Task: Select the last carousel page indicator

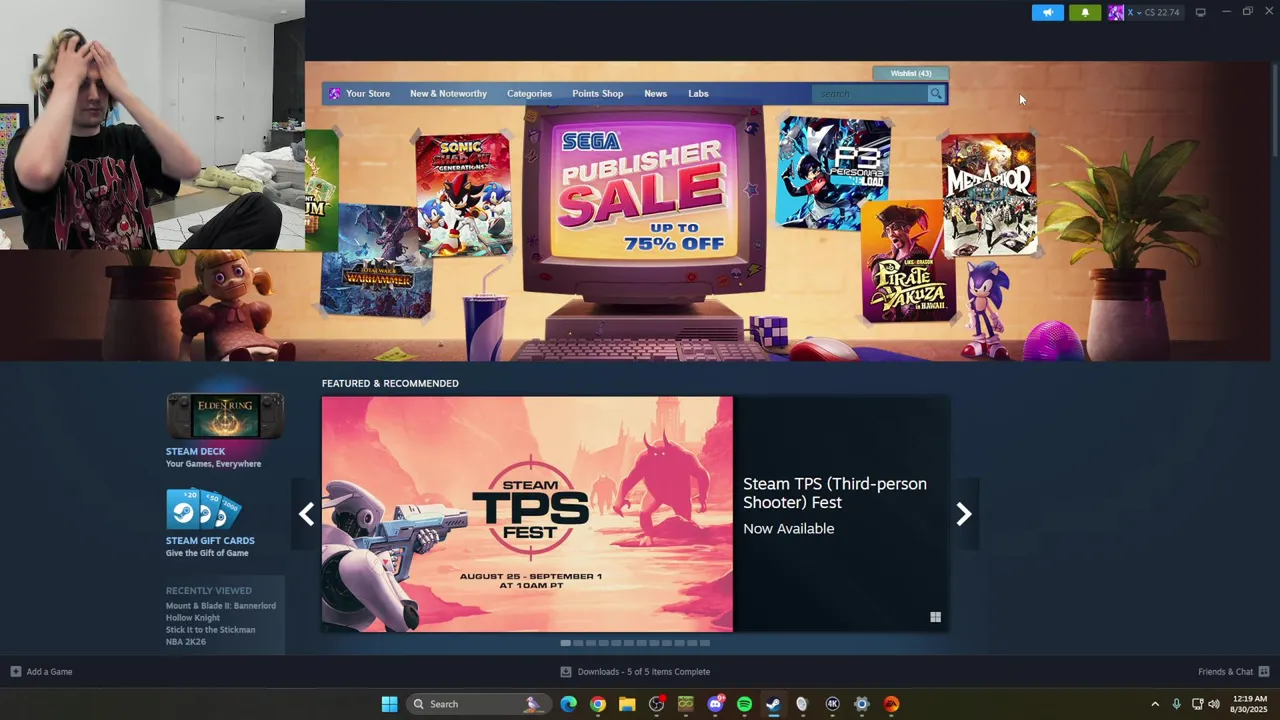Action: point(704,643)
